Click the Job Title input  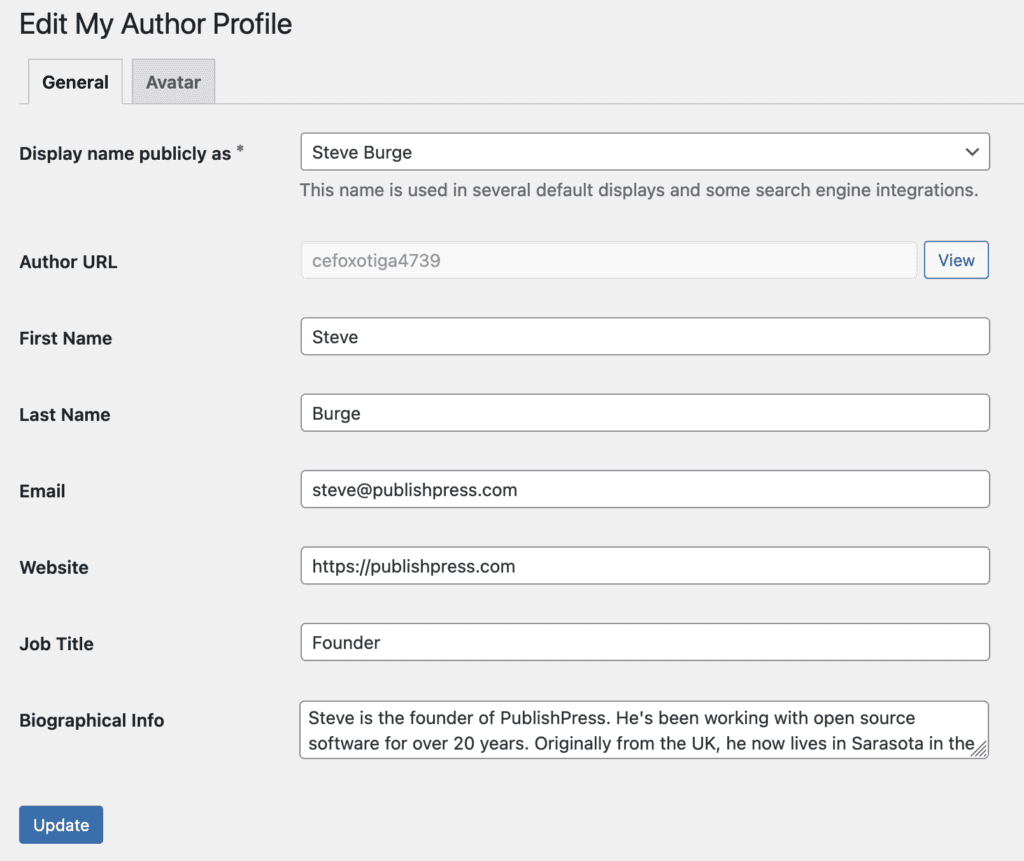pyautogui.click(x=644, y=642)
